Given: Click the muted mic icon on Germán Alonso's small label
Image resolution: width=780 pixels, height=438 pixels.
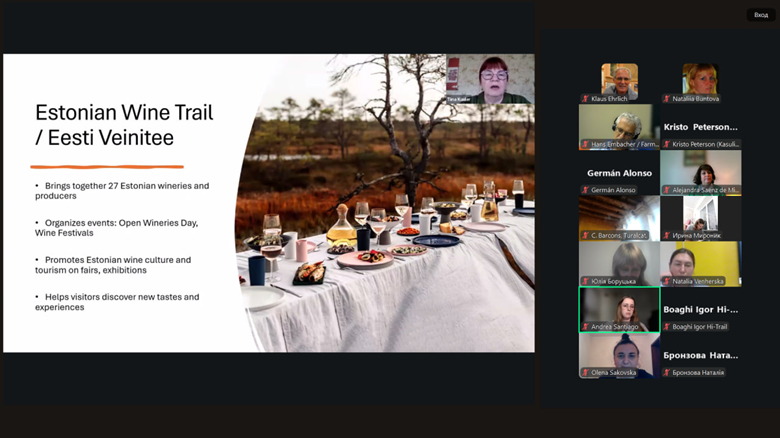Looking at the screenshot, I should [x=585, y=190].
